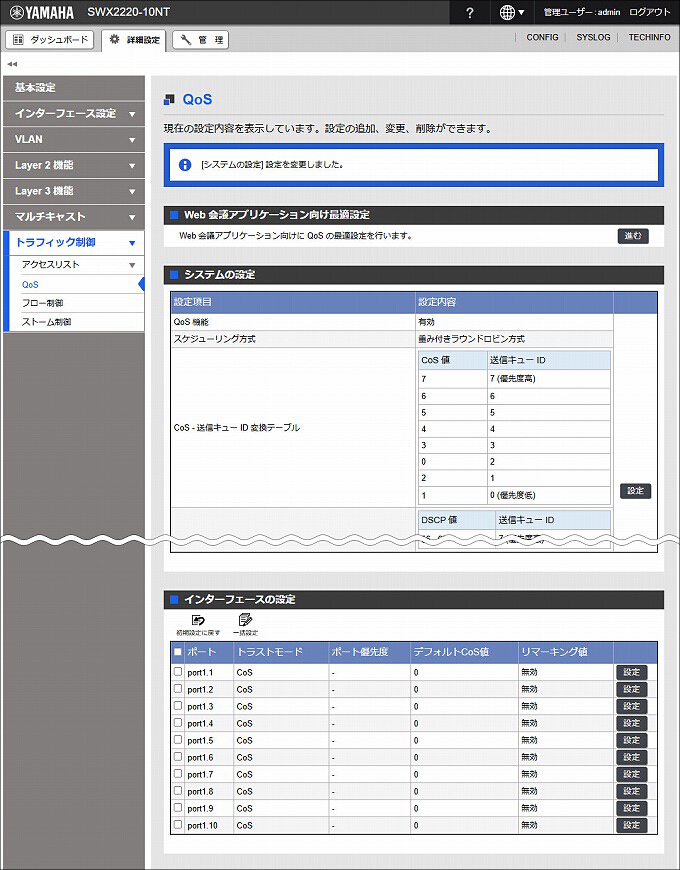
Task: Check the port1.5 checkbox
Action: coord(177,740)
